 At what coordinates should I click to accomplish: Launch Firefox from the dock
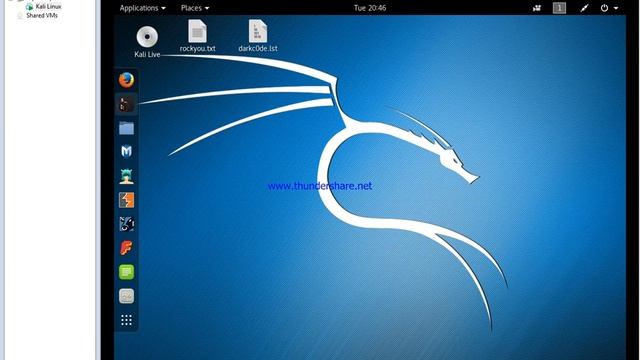pos(127,80)
